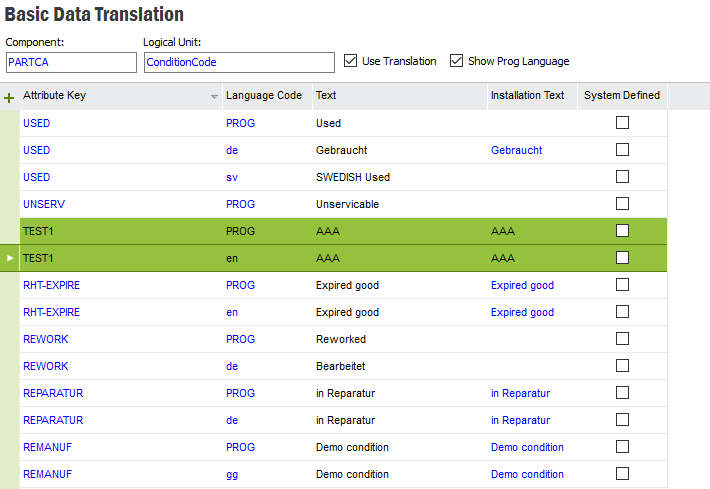Check System Defined for REWORK de row
This screenshot has width=710, height=489.
(623, 366)
